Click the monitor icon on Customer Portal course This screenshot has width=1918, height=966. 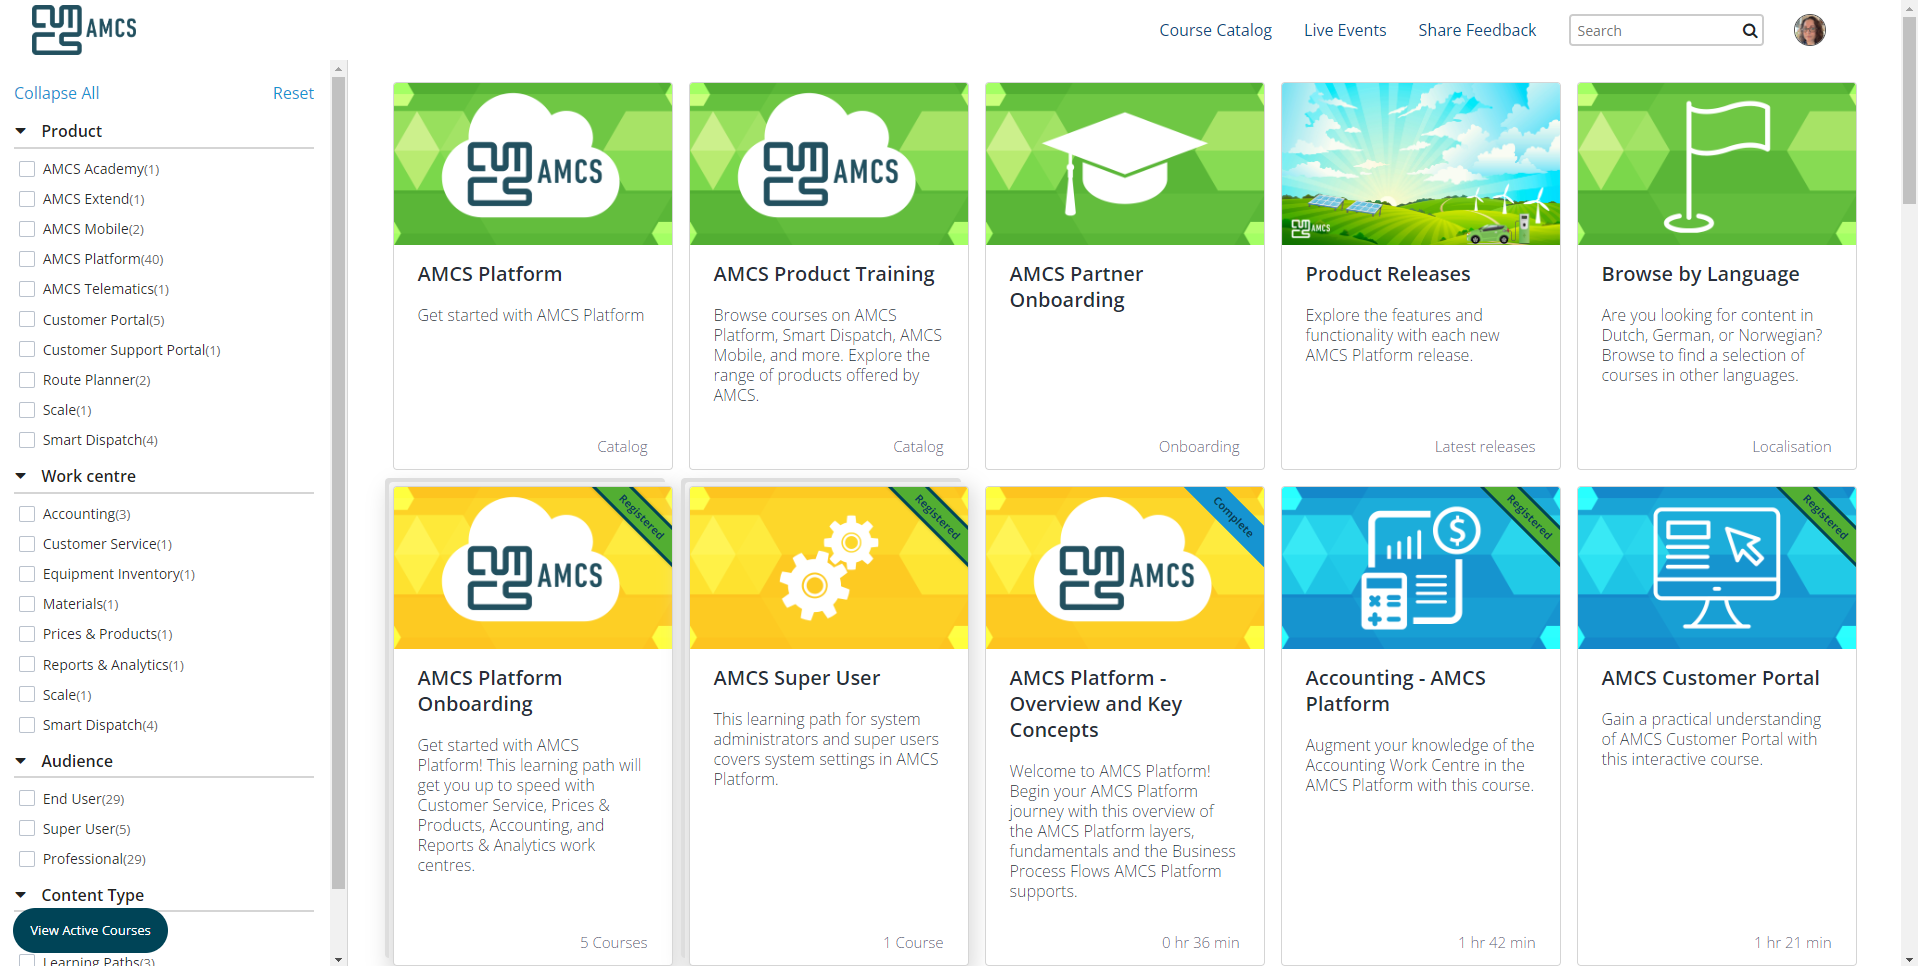tap(1716, 568)
